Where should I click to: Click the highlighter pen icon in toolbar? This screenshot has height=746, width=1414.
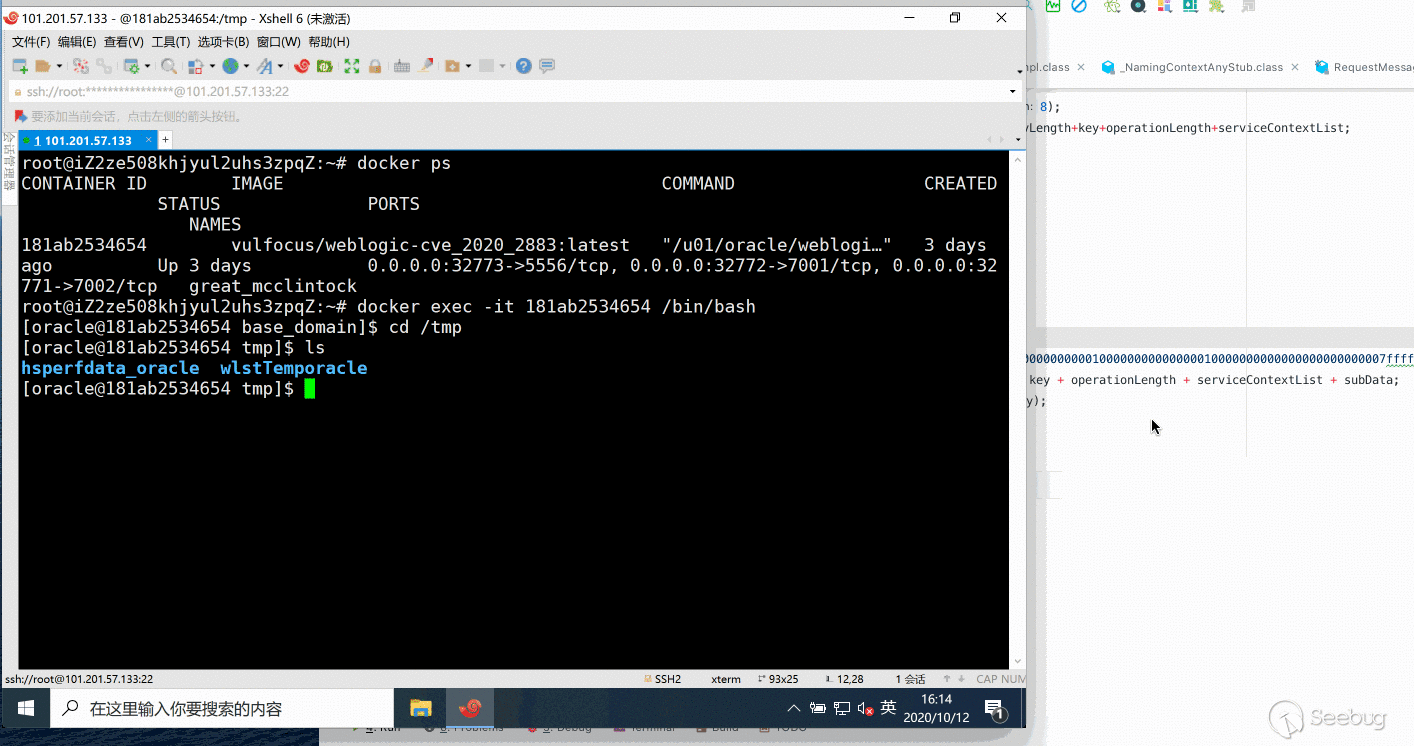[426, 66]
